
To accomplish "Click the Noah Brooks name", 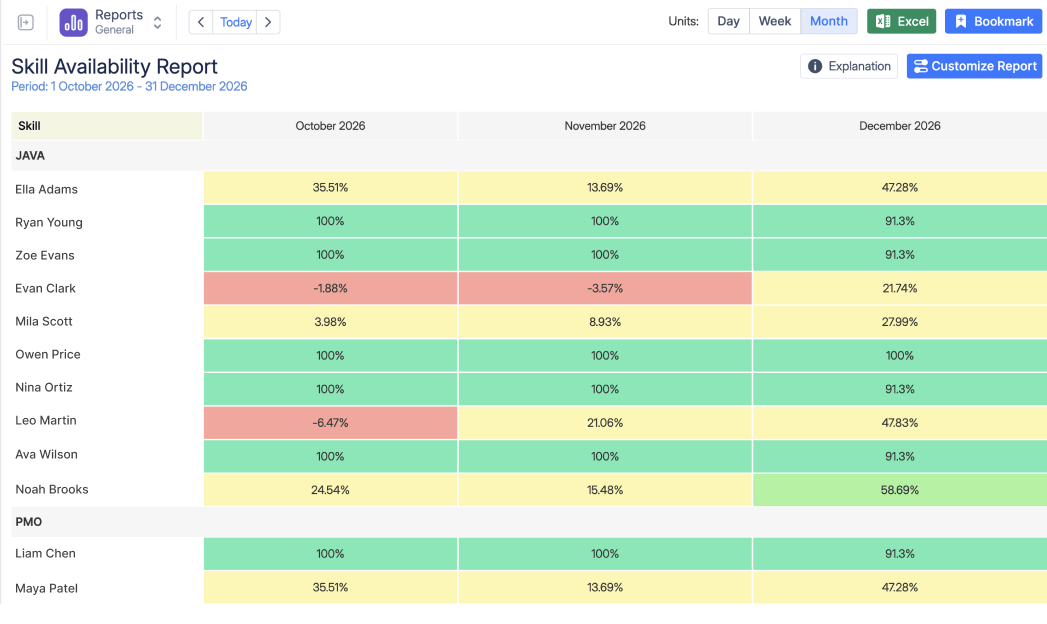I will 51,489.
